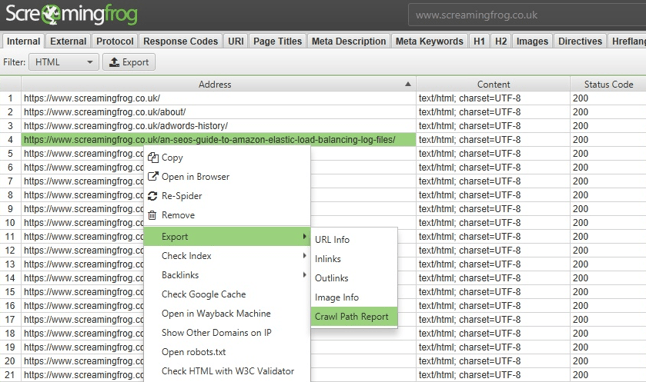
Task: Click the Remove trash can icon
Action: pyautogui.click(x=152, y=215)
